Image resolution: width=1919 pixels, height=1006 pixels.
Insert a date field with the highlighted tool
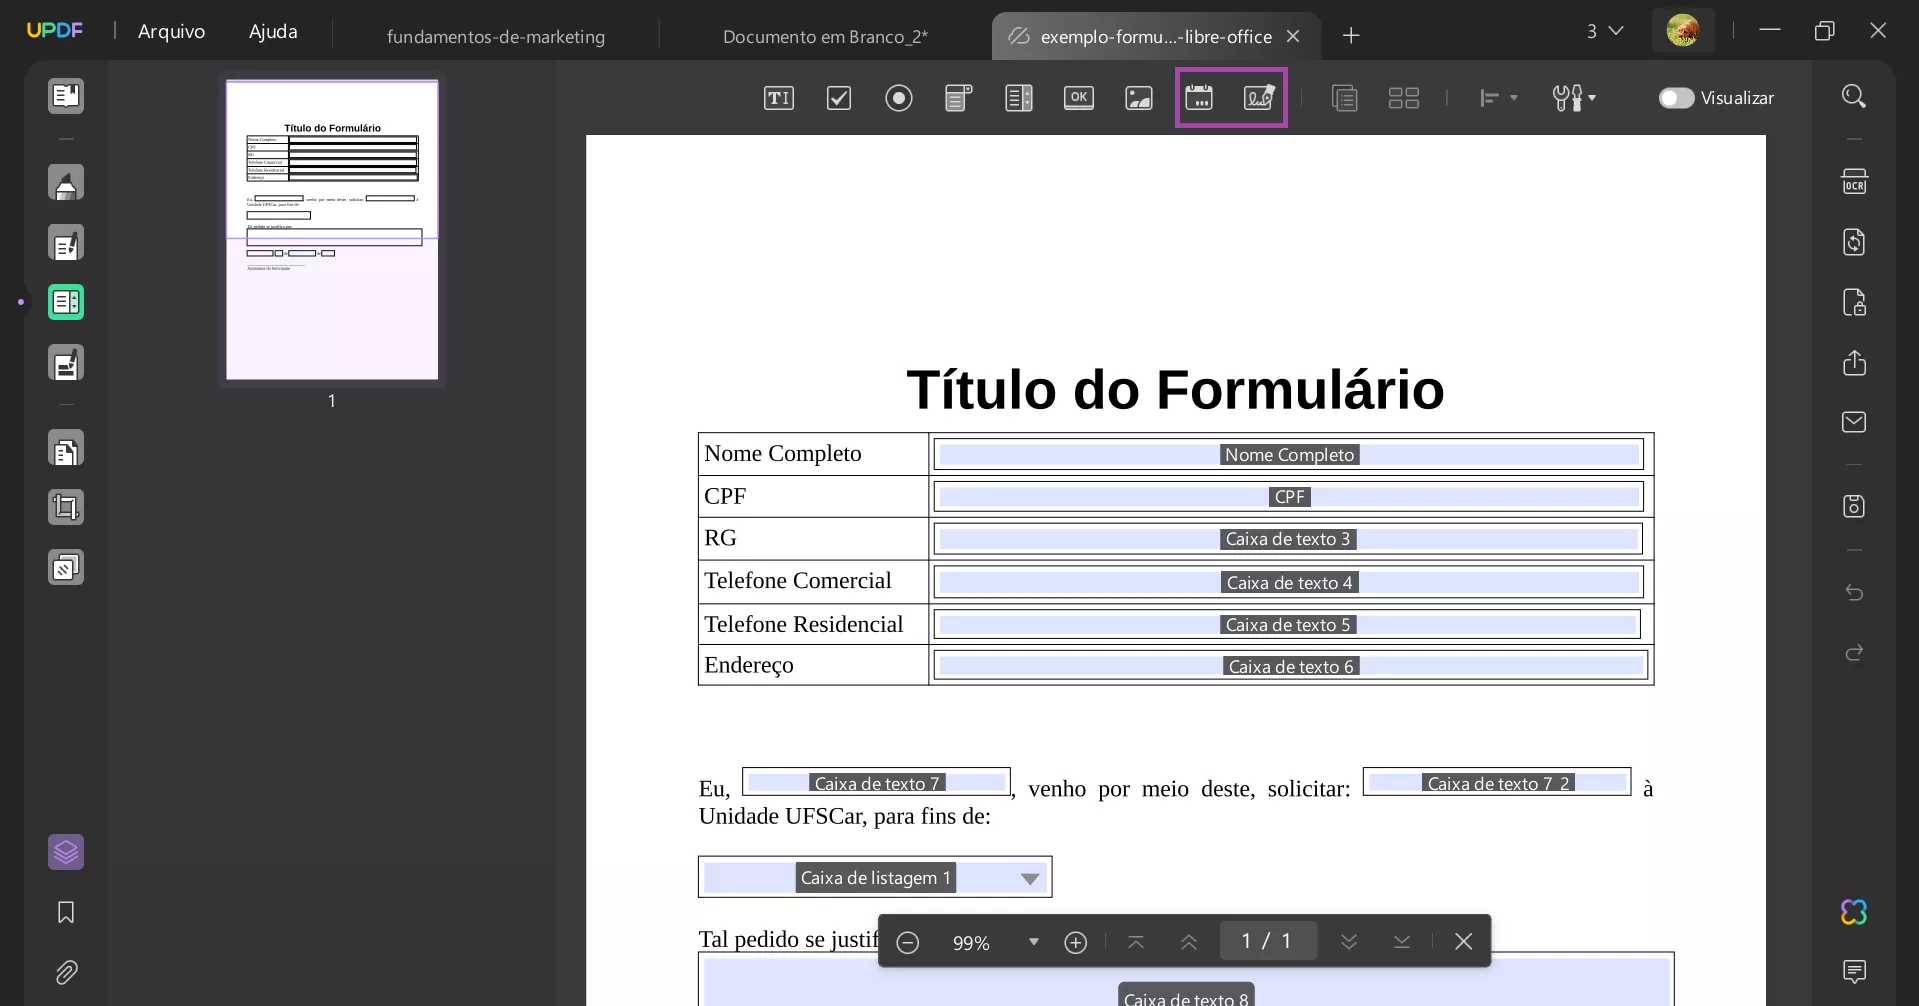pyautogui.click(x=1200, y=97)
